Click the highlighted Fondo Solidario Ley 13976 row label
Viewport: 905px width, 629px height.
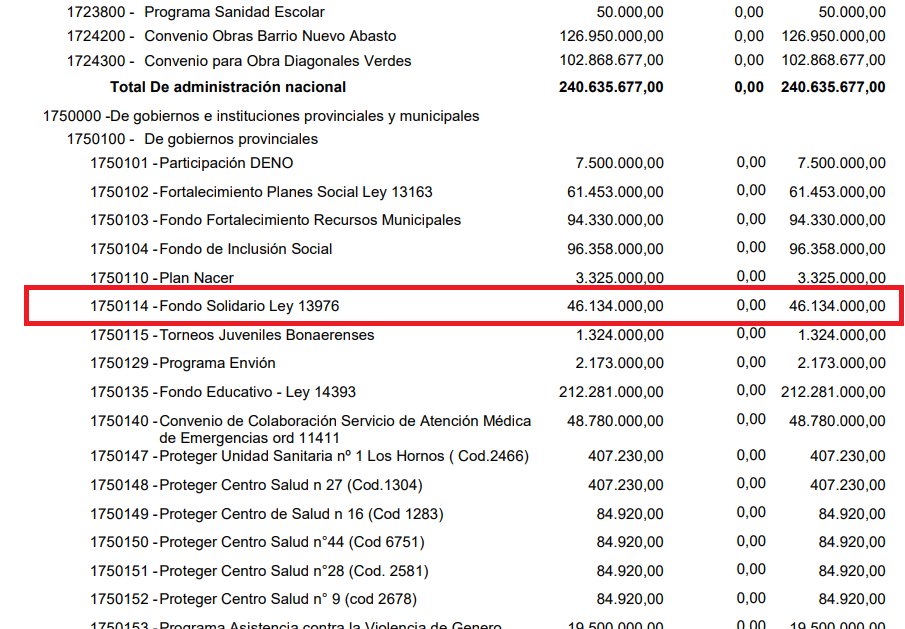[x=256, y=306]
